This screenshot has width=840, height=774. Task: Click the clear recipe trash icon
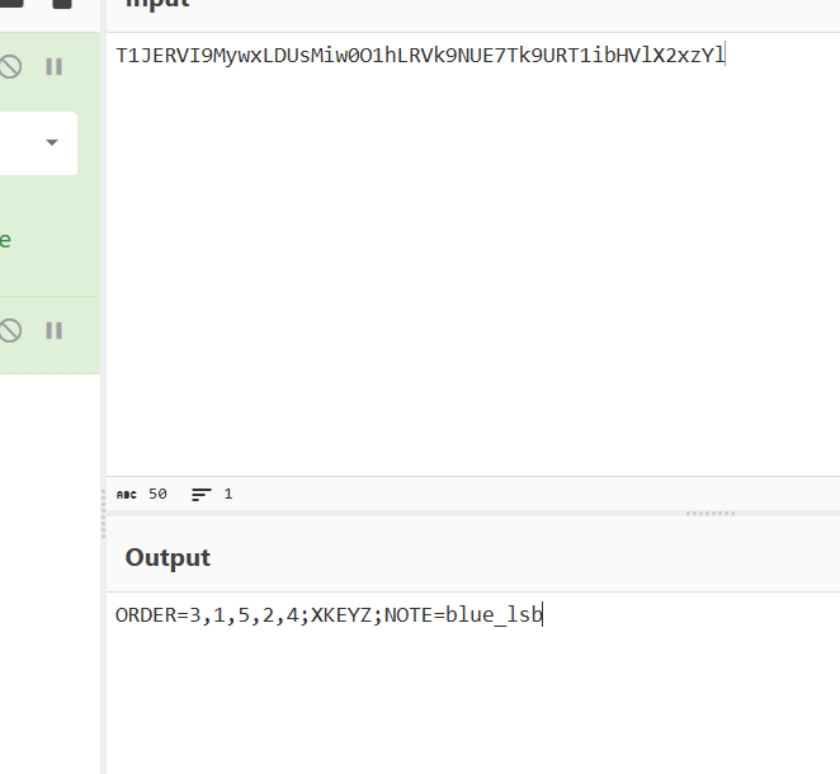(x=62, y=3)
